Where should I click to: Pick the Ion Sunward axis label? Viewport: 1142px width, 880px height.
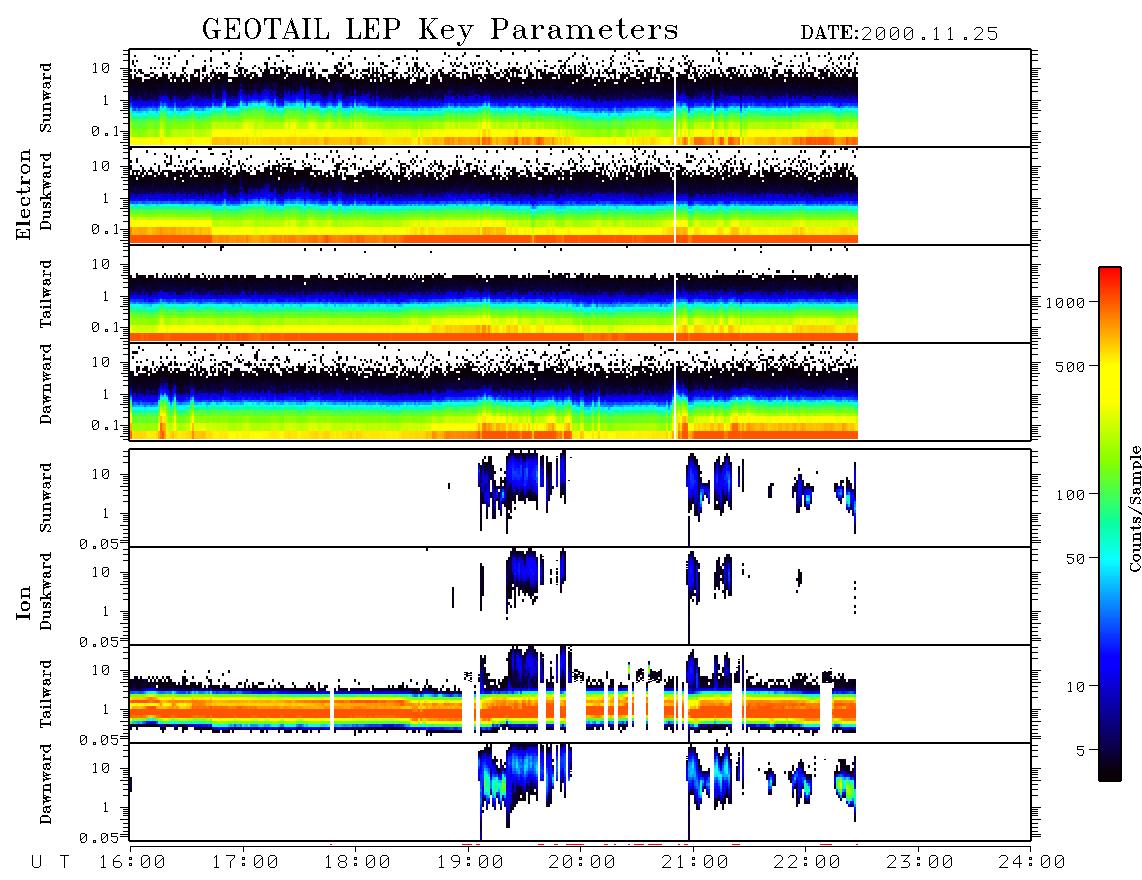(x=46, y=498)
